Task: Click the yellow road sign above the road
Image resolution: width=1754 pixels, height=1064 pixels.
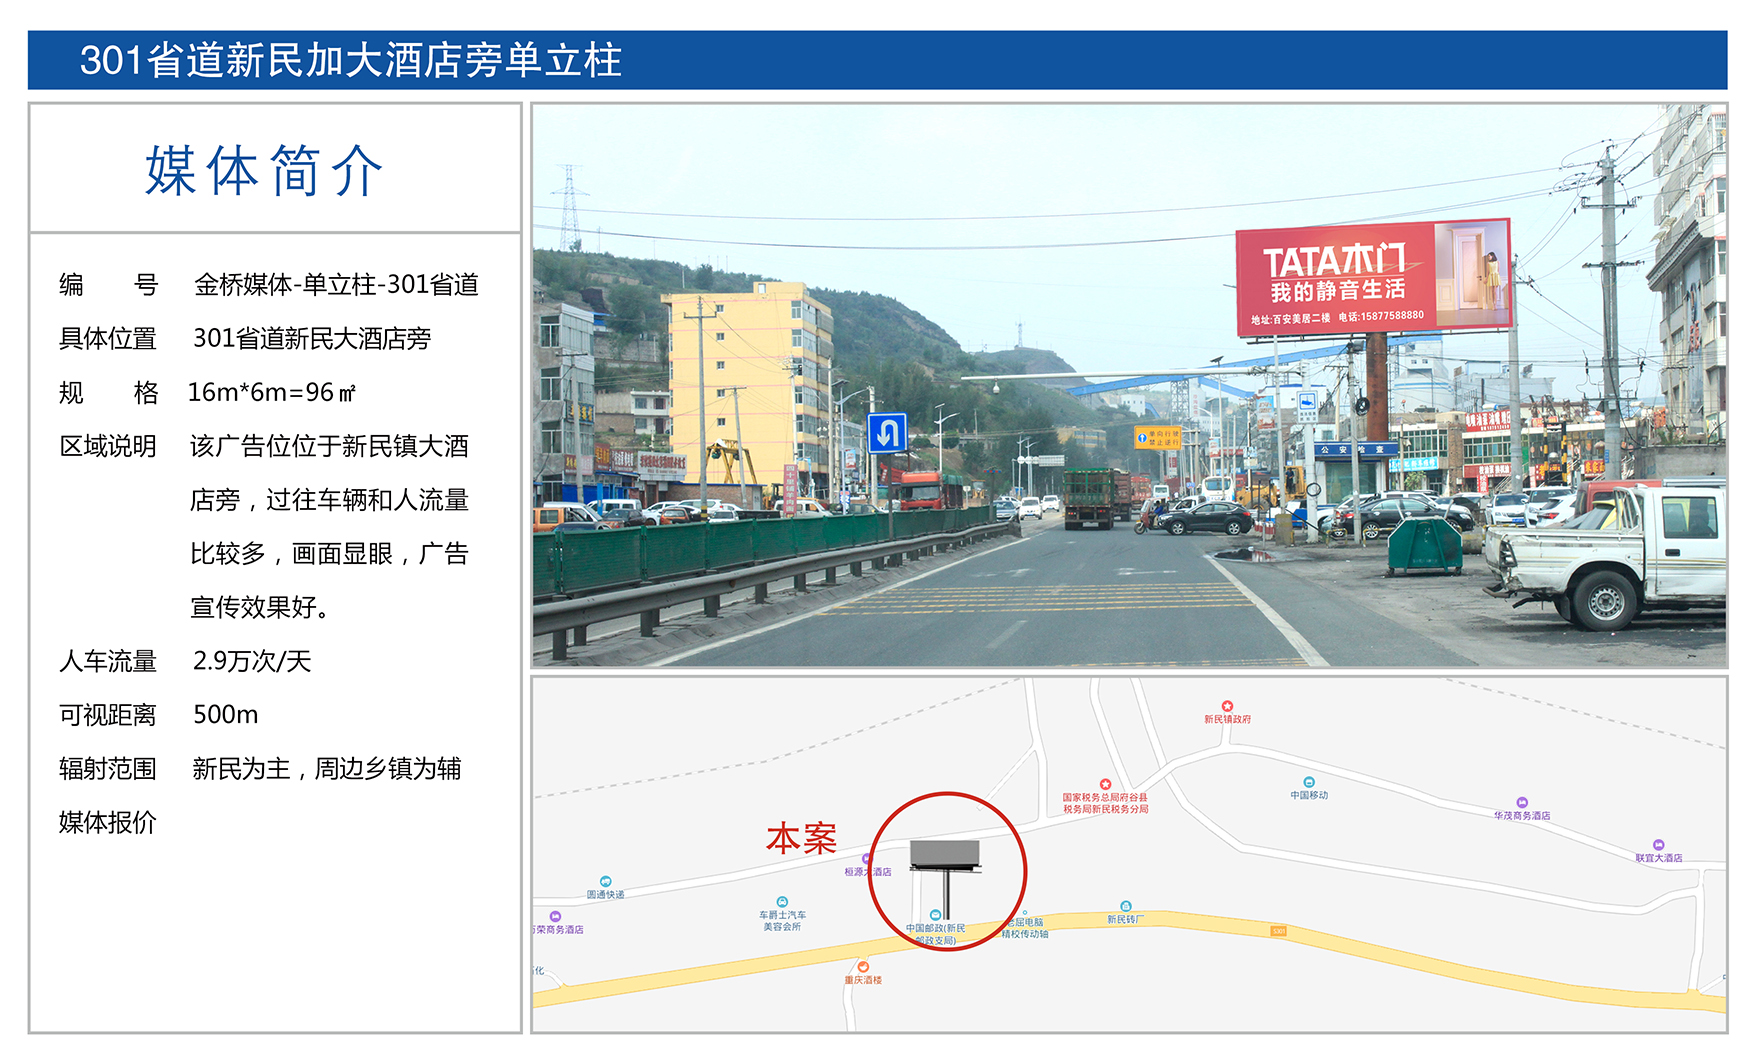Action: coord(1157,437)
